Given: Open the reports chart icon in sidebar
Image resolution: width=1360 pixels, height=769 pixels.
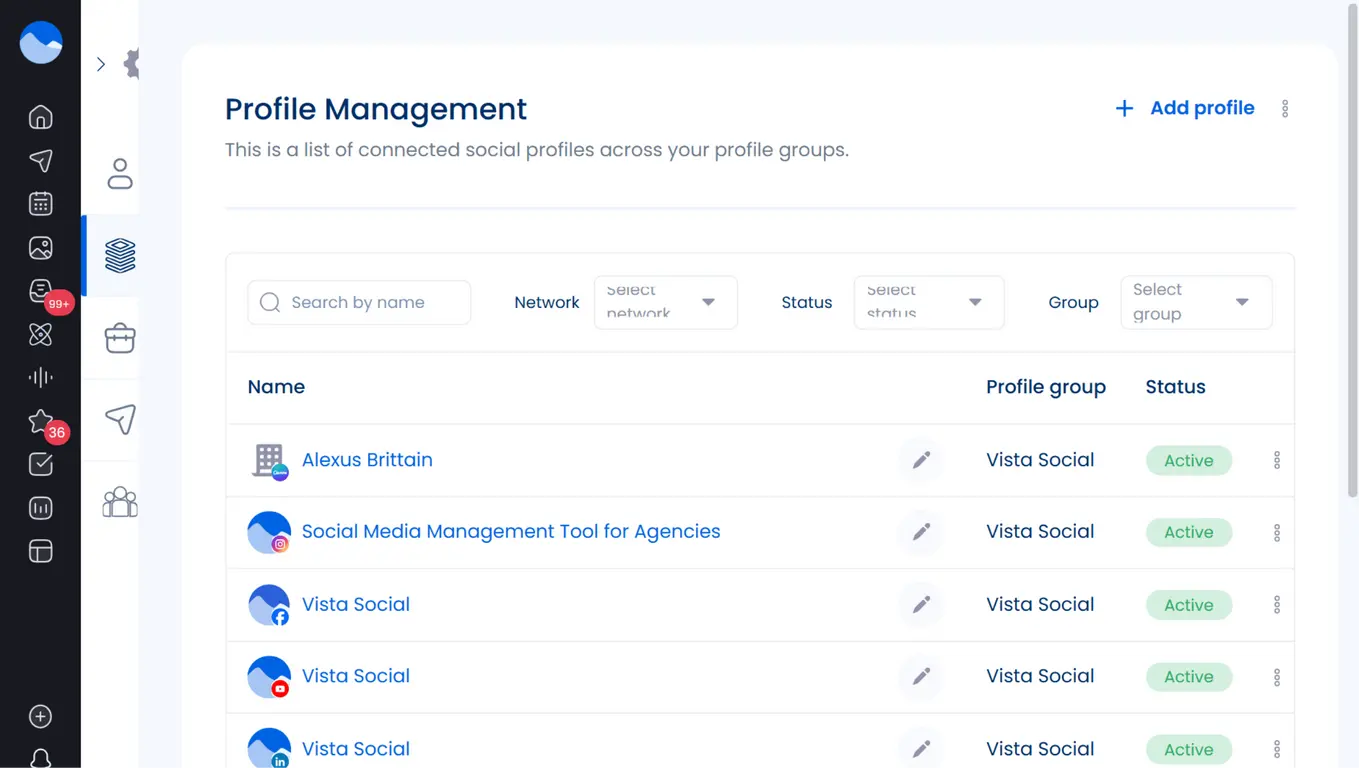Looking at the screenshot, I should [x=40, y=508].
